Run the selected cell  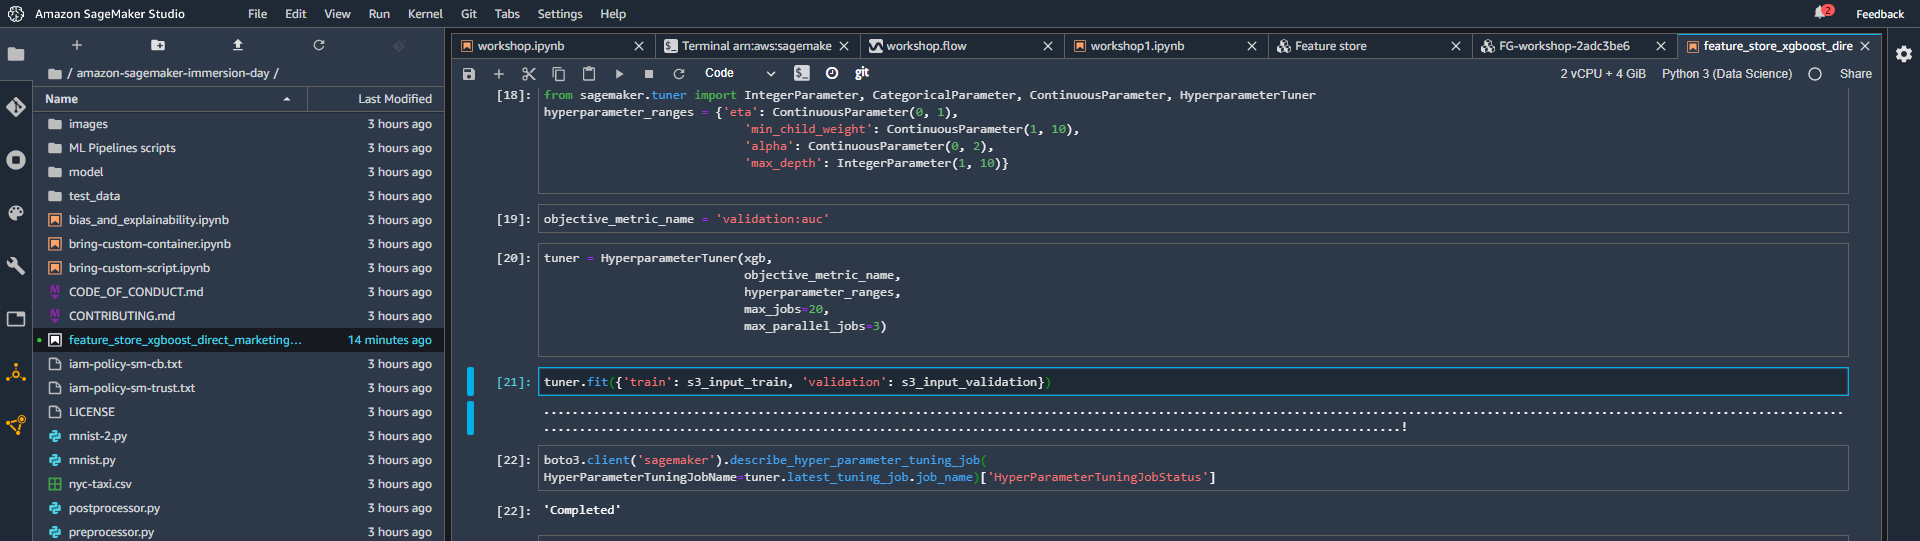pyautogui.click(x=619, y=74)
